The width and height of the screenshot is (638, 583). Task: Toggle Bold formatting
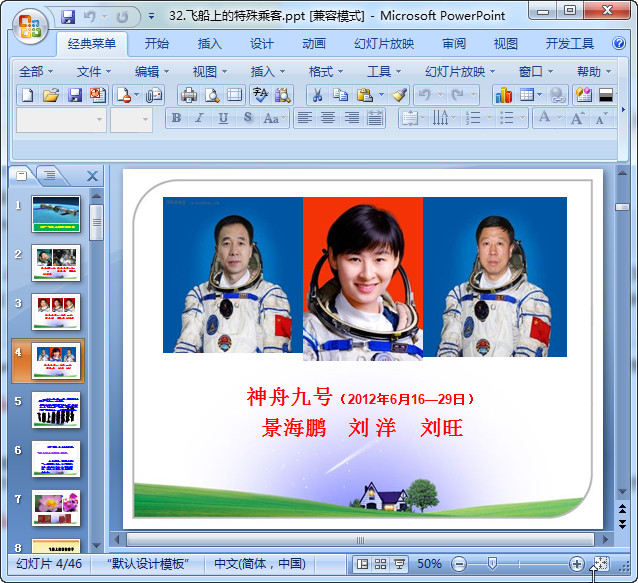[x=176, y=118]
